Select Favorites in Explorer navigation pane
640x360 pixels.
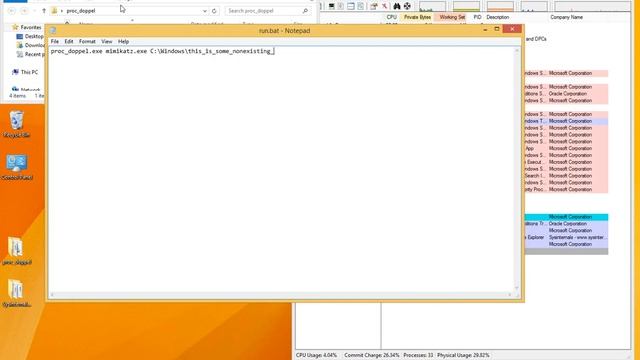pyautogui.click(x=27, y=27)
